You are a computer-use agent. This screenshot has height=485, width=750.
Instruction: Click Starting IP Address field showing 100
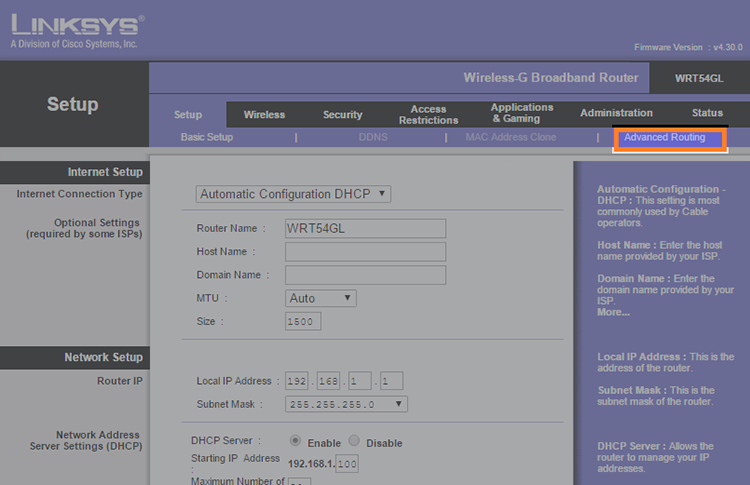[x=347, y=463]
